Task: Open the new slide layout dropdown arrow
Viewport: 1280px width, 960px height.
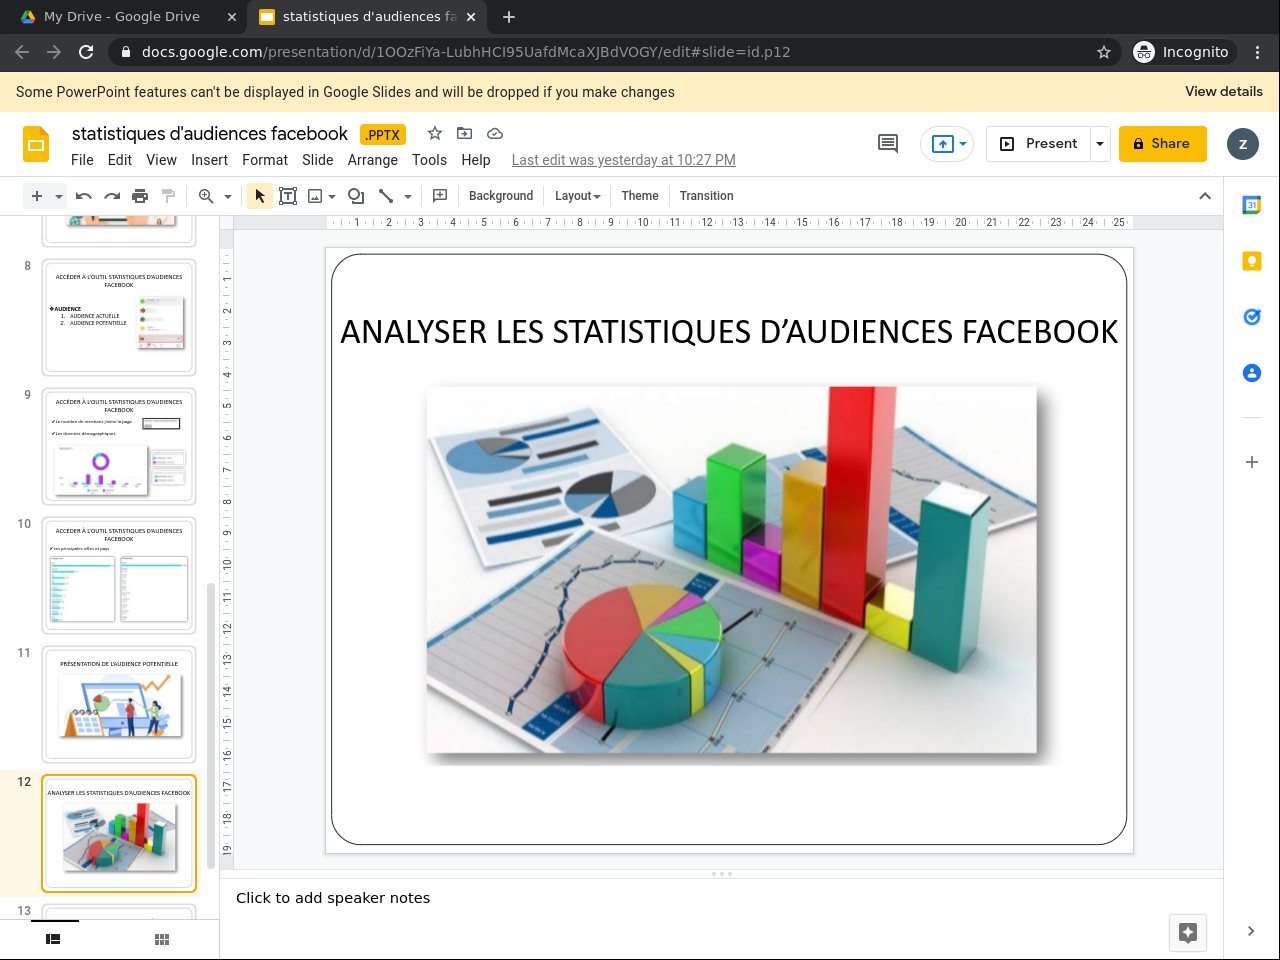Action: pyautogui.click(x=59, y=196)
